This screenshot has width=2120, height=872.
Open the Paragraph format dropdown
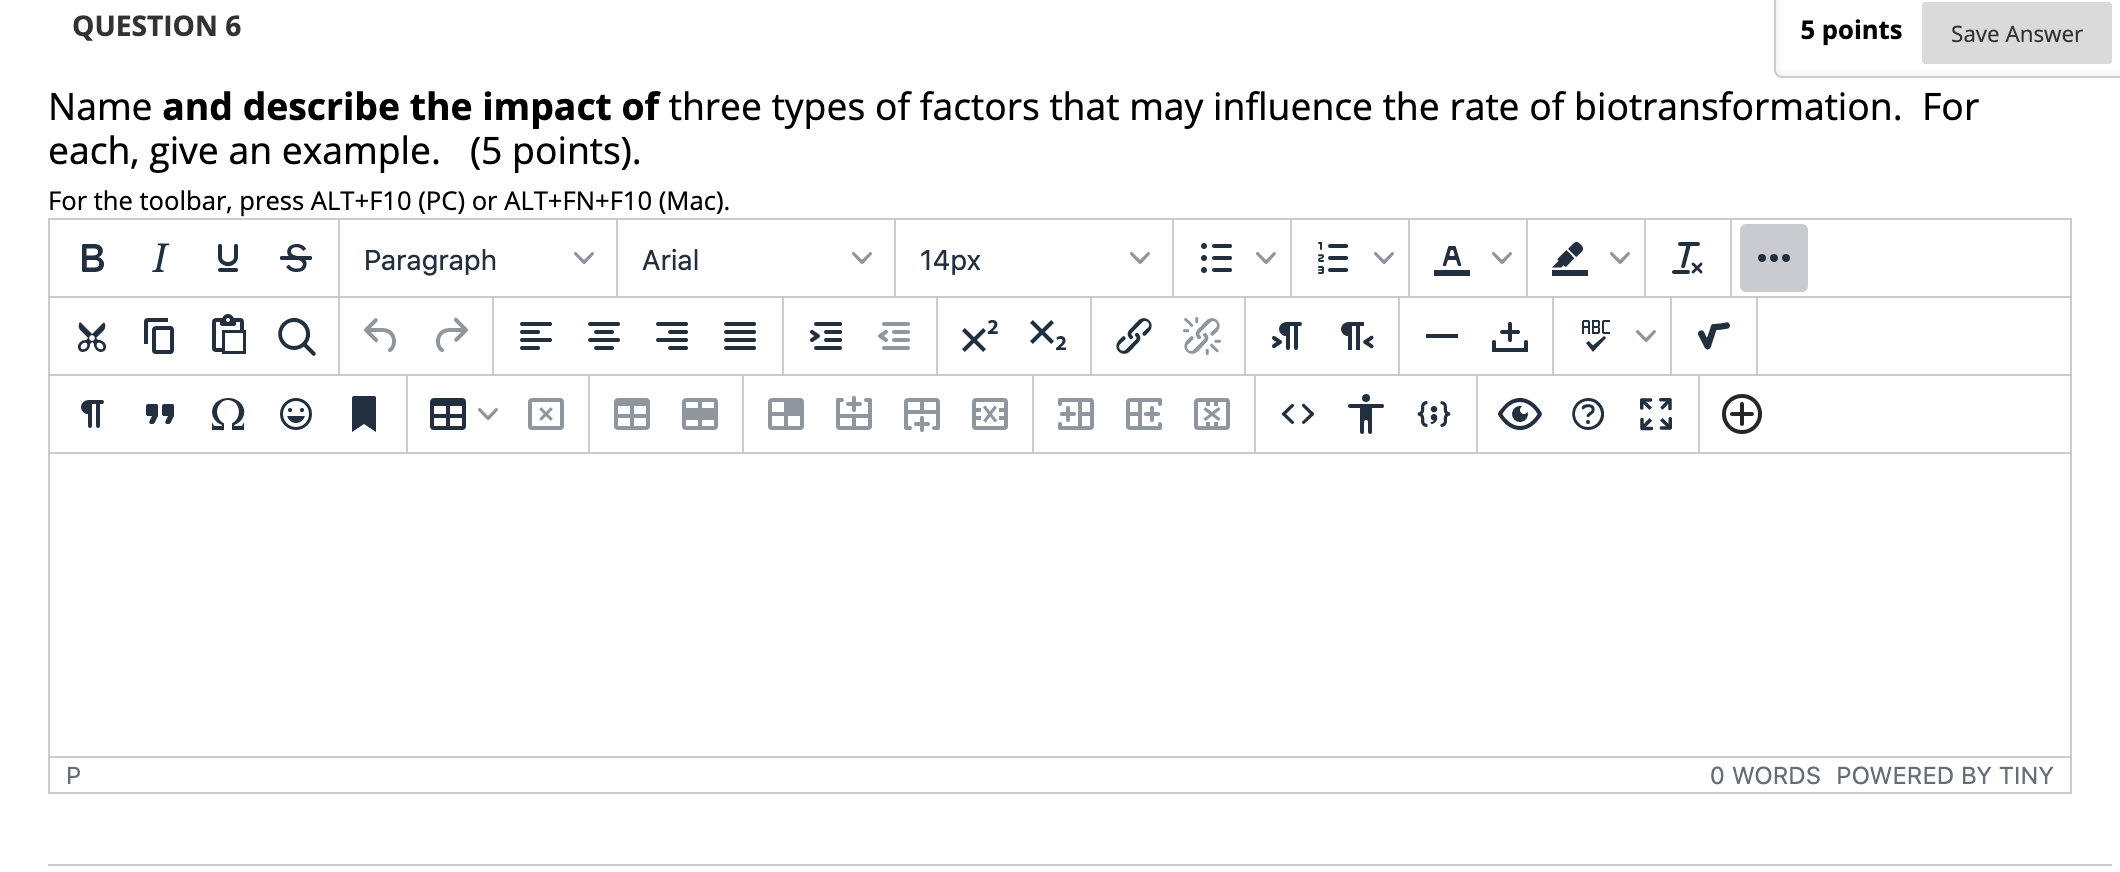478,259
